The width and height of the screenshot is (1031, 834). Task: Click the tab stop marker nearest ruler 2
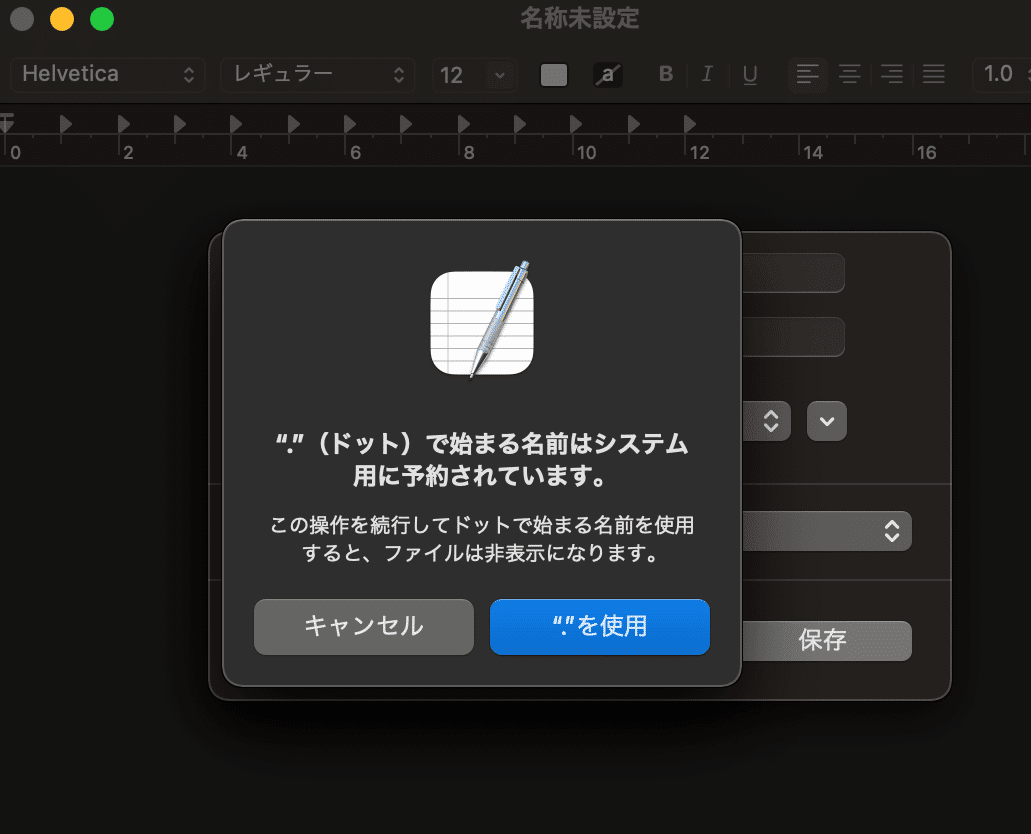click(x=123, y=124)
